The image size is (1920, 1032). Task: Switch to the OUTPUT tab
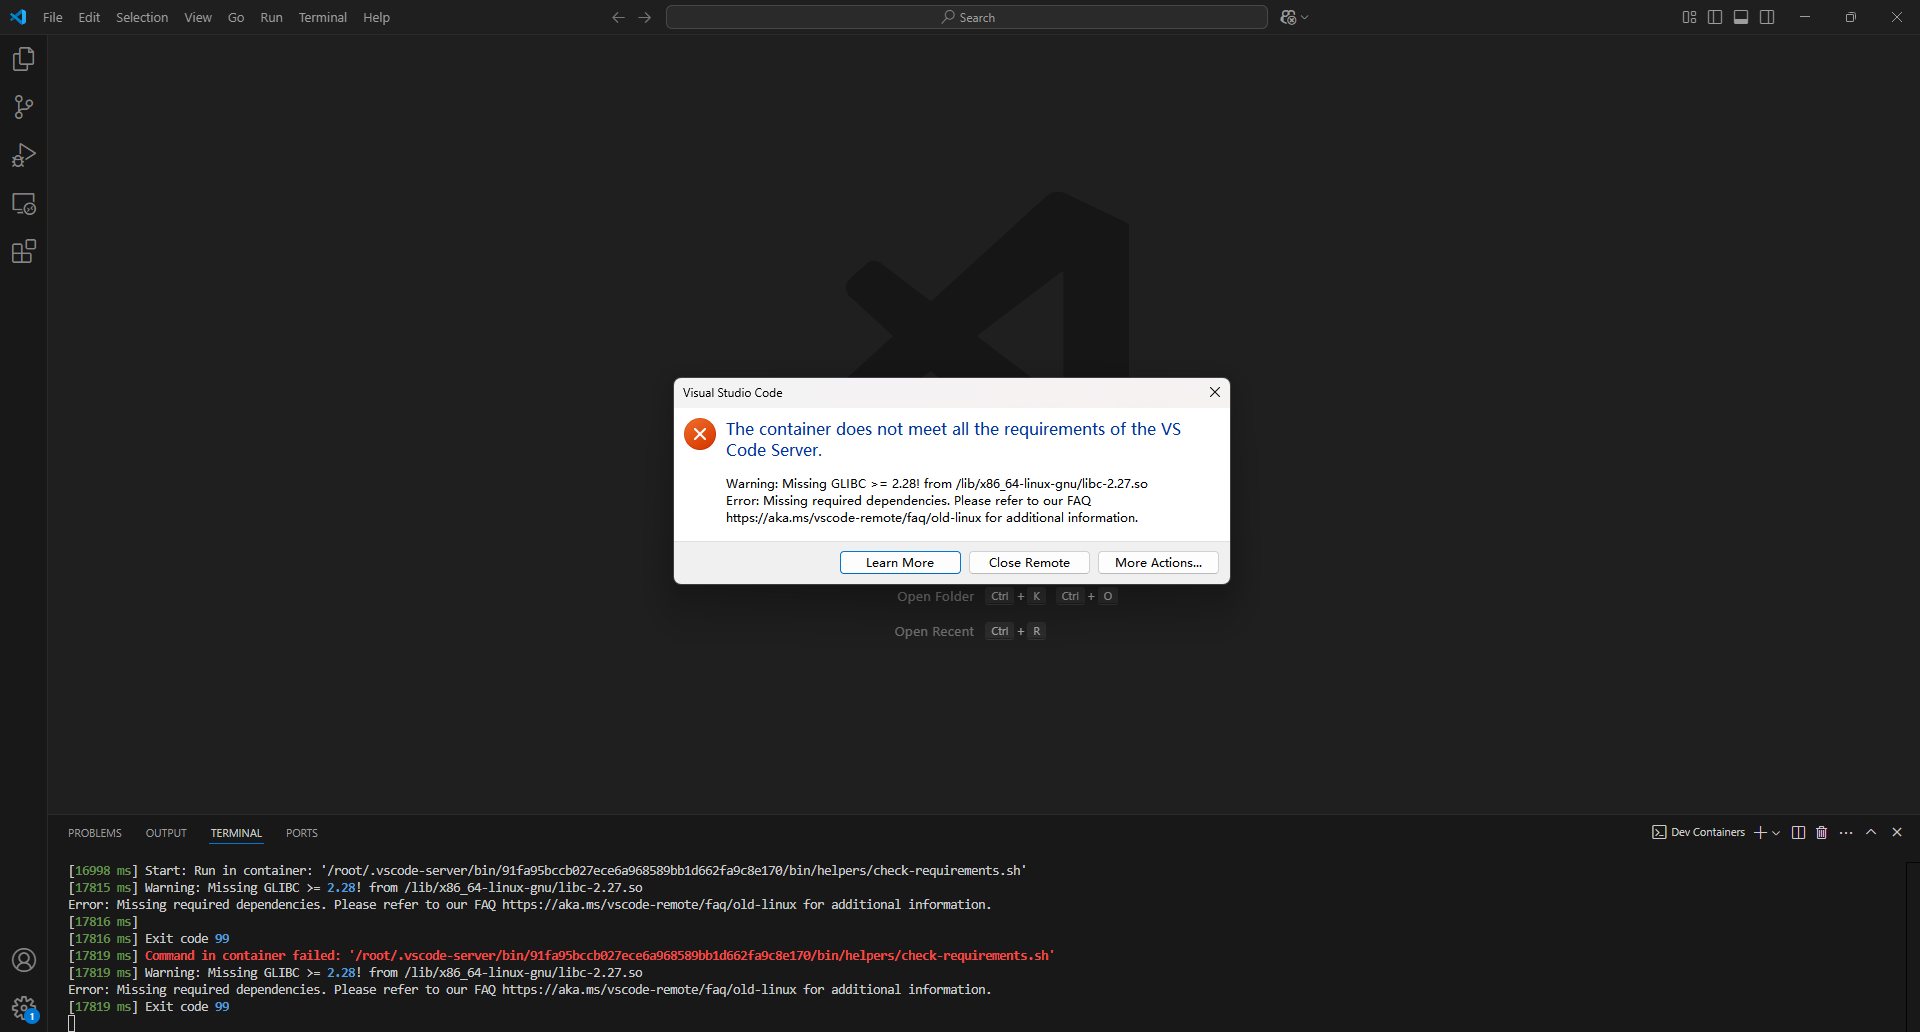click(166, 833)
